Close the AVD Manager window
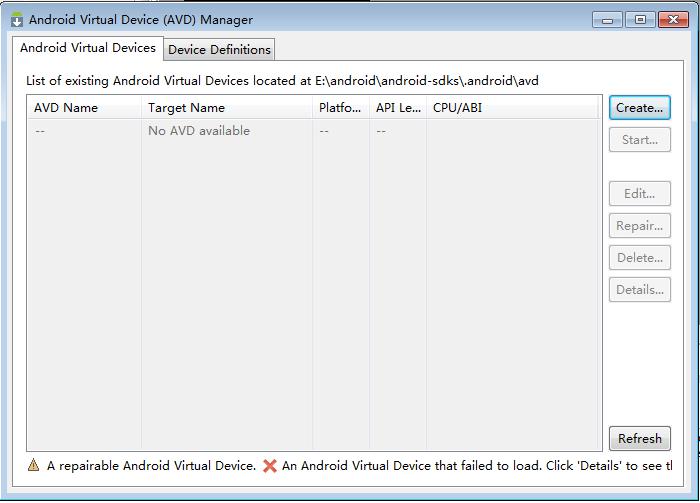 click(x=673, y=20)
